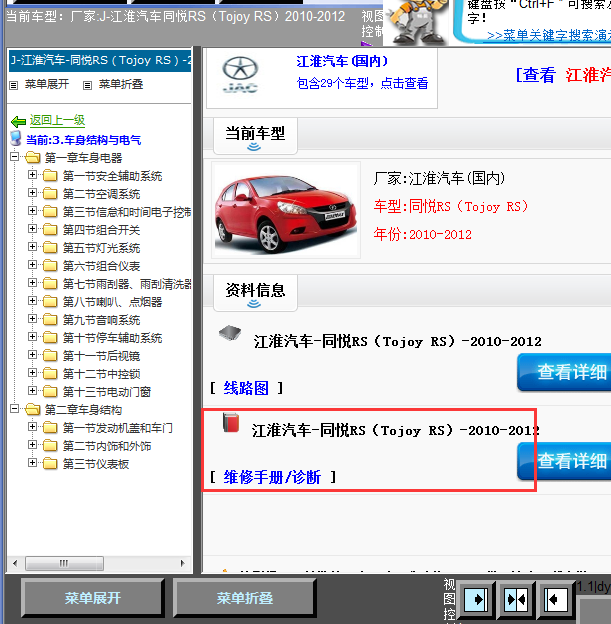Select 第二节内饰和外饰 tree item
The image size is (611, 624).
[107, 446]
